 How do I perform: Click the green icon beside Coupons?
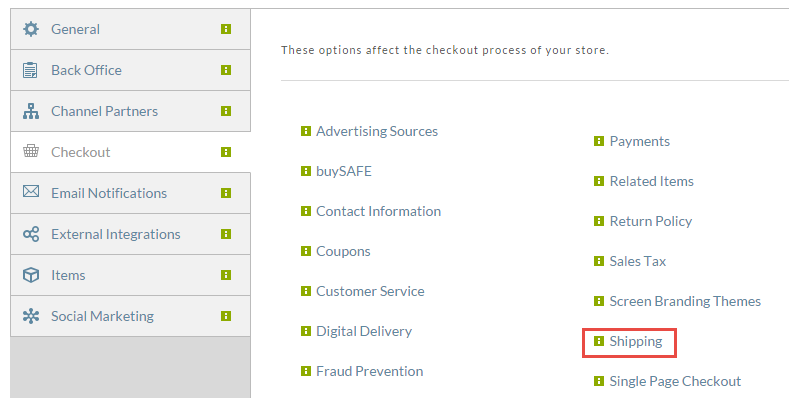point(305,251)
